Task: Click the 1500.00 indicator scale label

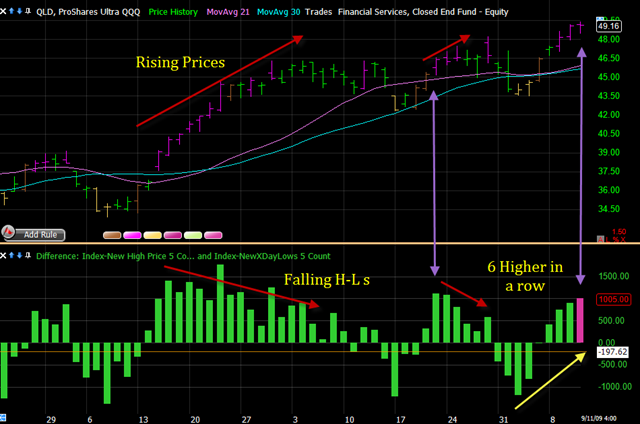Action: 613,276
